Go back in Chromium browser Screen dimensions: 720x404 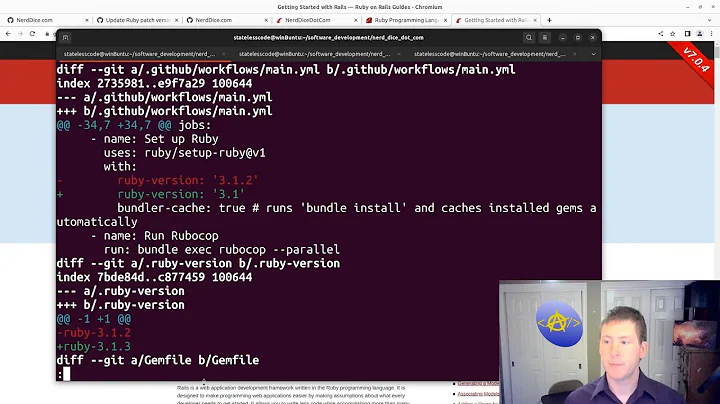pyautogui.click(x=8, y=34)
